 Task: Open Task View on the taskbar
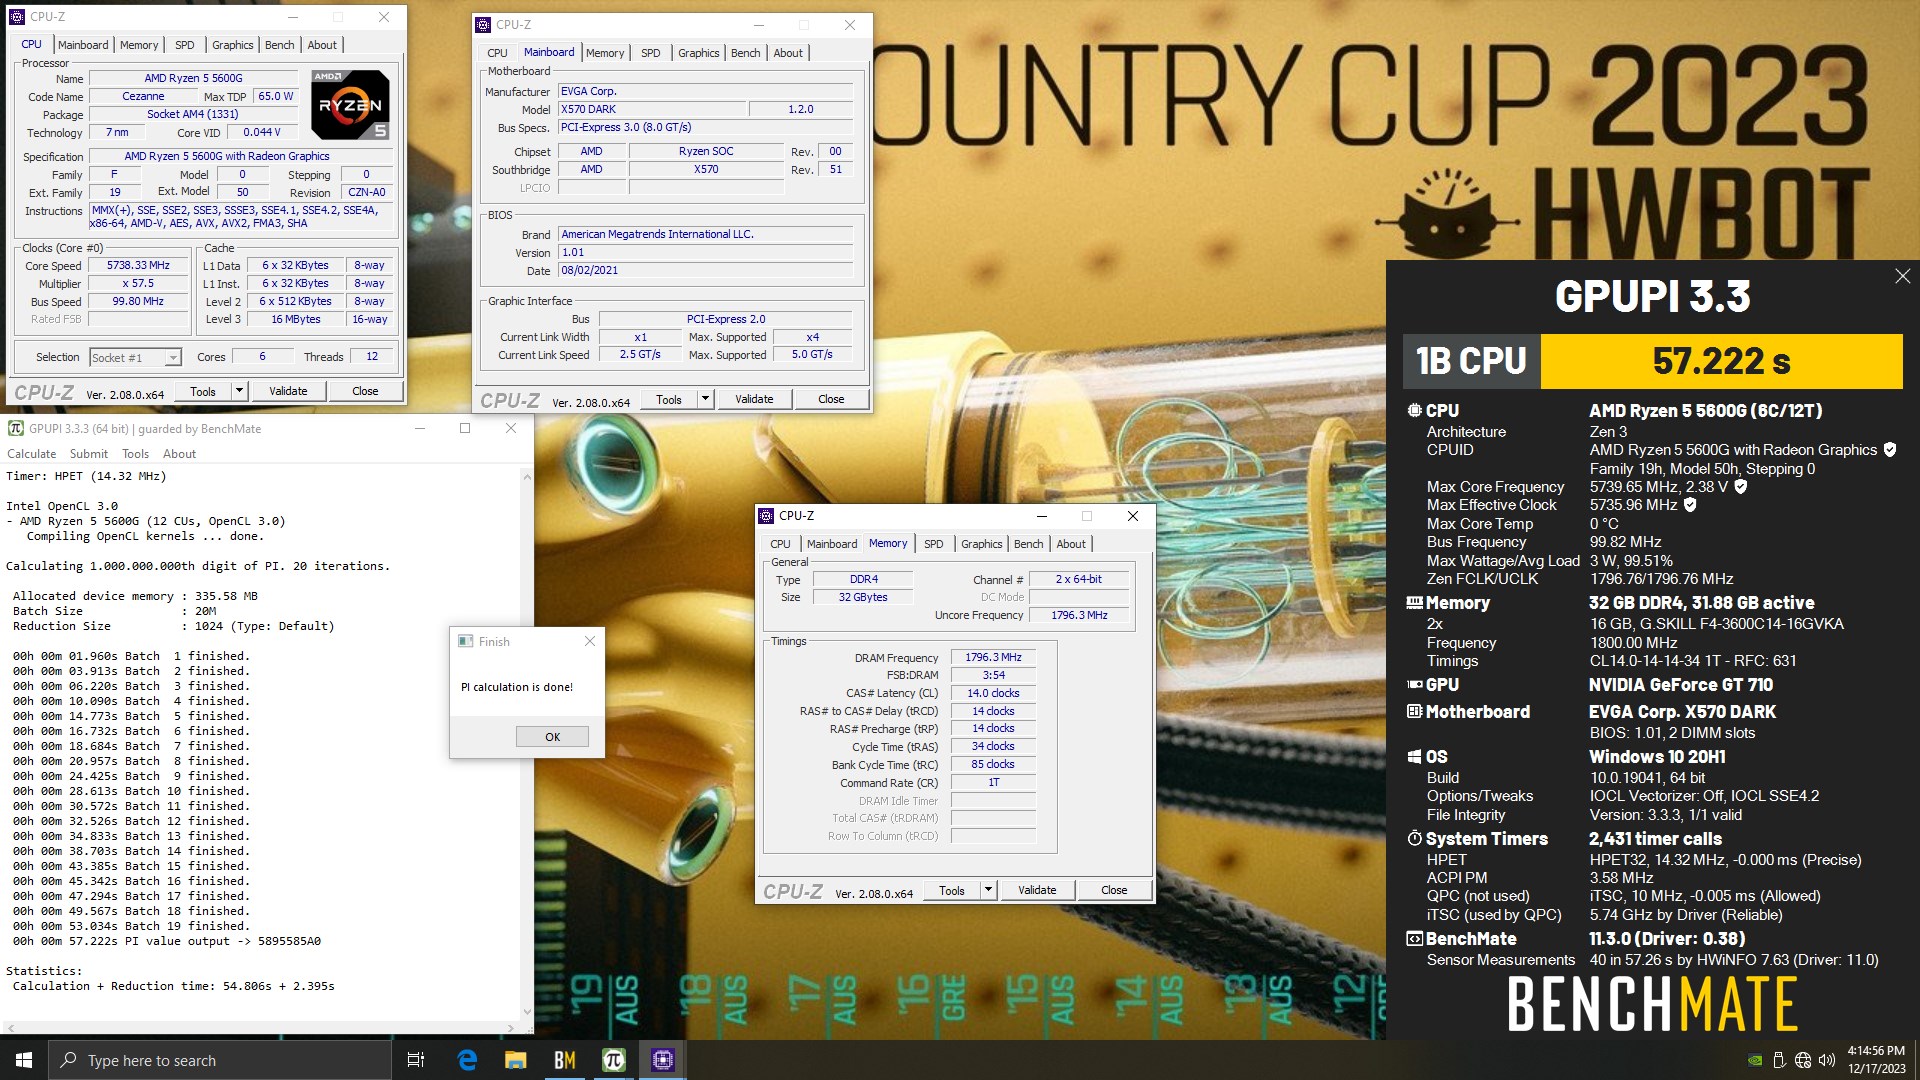(x=416, y=1060)
